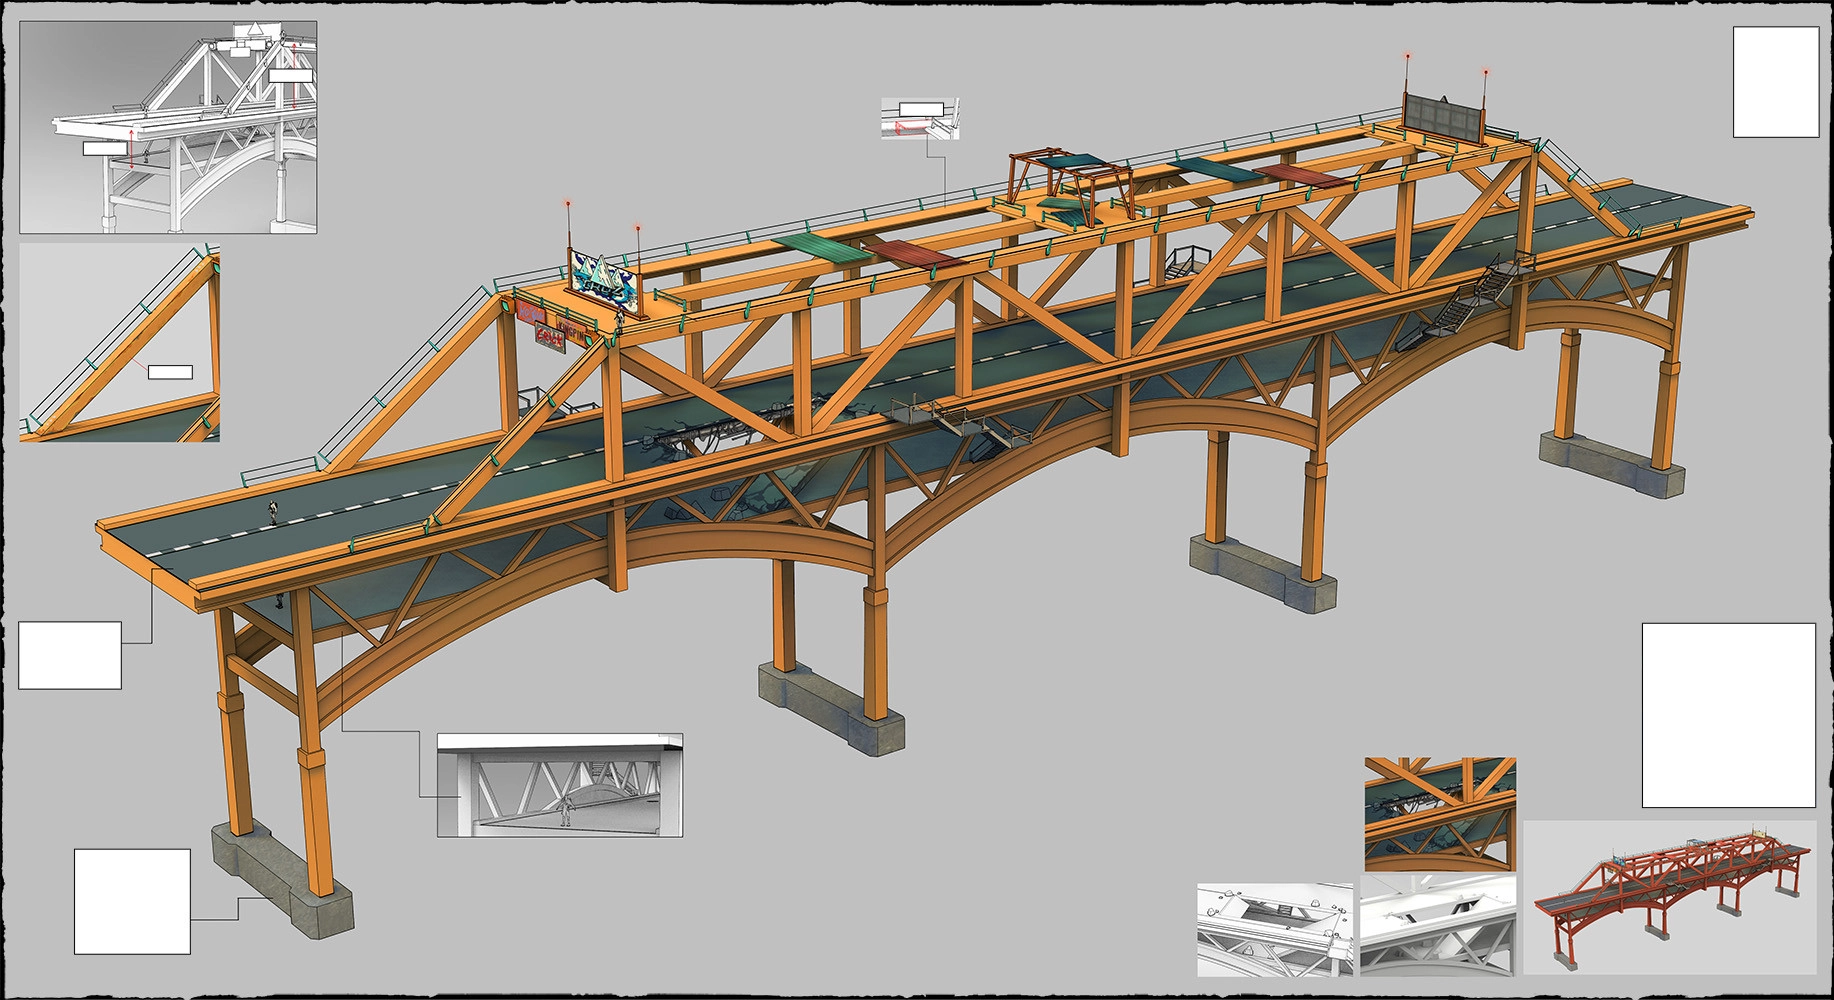Select the orange truss triangle close-up inset
The height and width of the screenshot is (1000, 1834).
[119, 343]
